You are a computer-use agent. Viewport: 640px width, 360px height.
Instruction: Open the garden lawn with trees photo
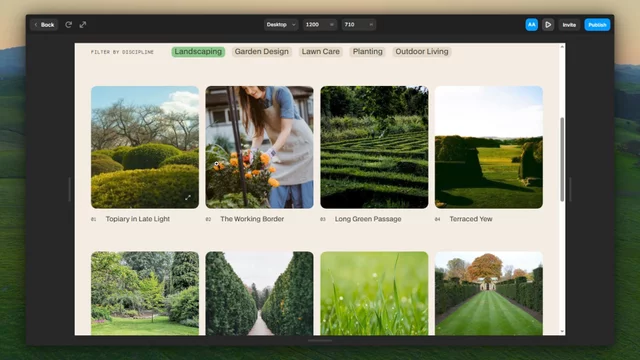145,293
